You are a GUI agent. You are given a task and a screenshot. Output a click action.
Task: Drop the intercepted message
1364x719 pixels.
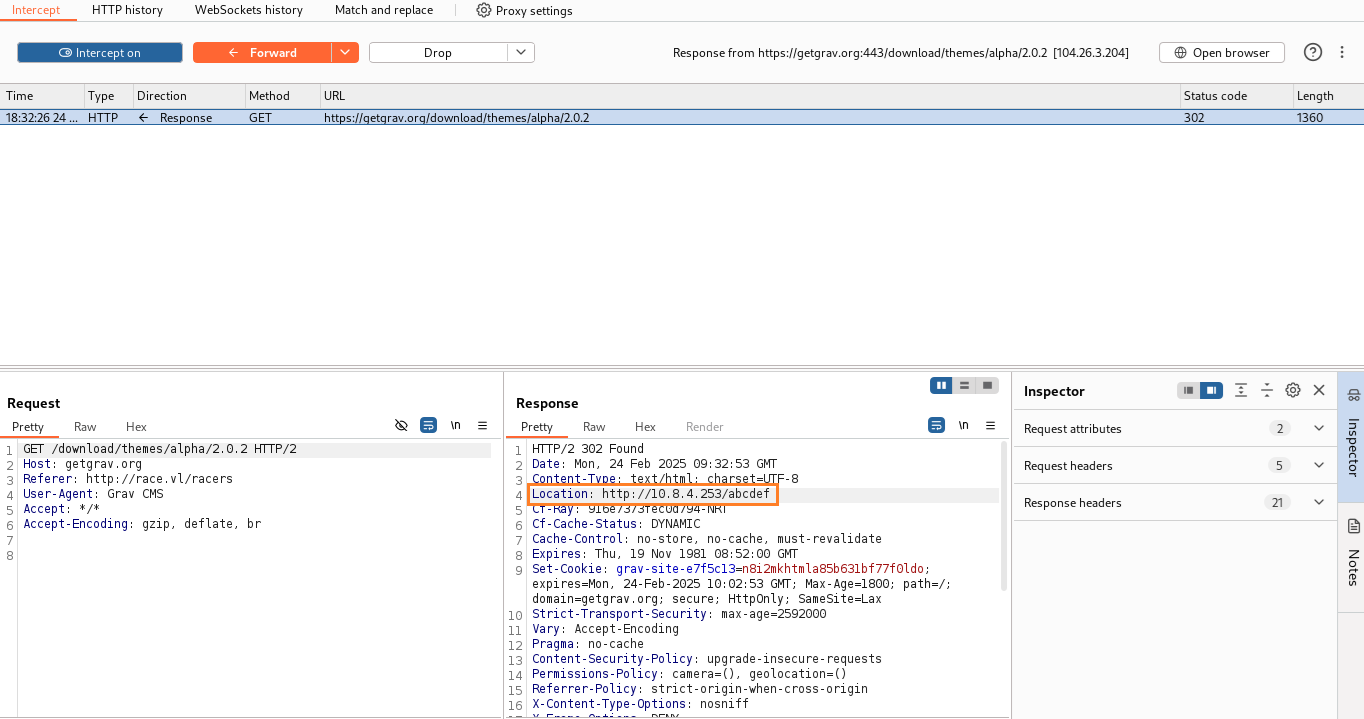[x=438, y=53]
